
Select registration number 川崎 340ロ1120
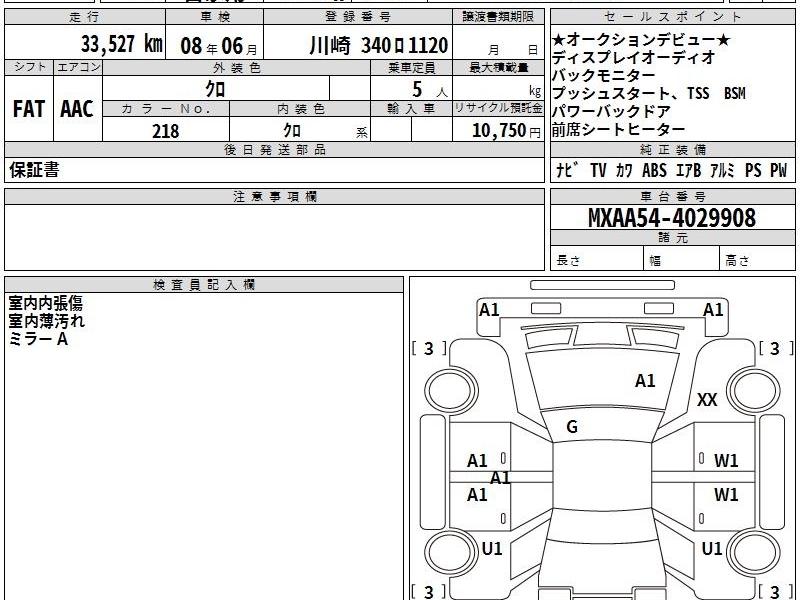coord(379,46)
